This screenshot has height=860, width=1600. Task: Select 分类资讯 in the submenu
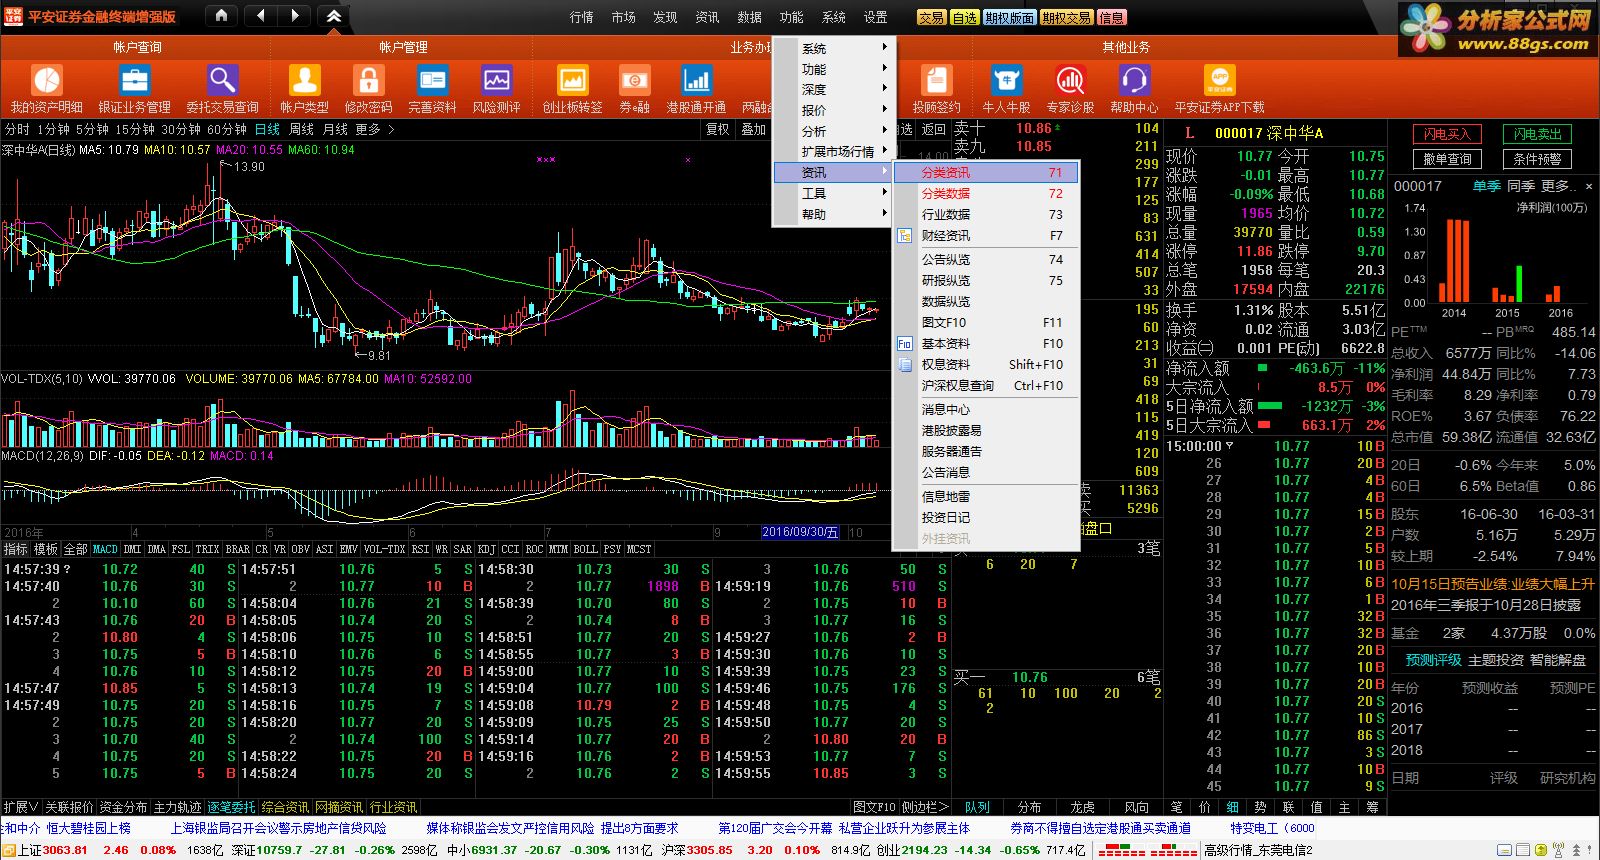(x=986, y=173)
